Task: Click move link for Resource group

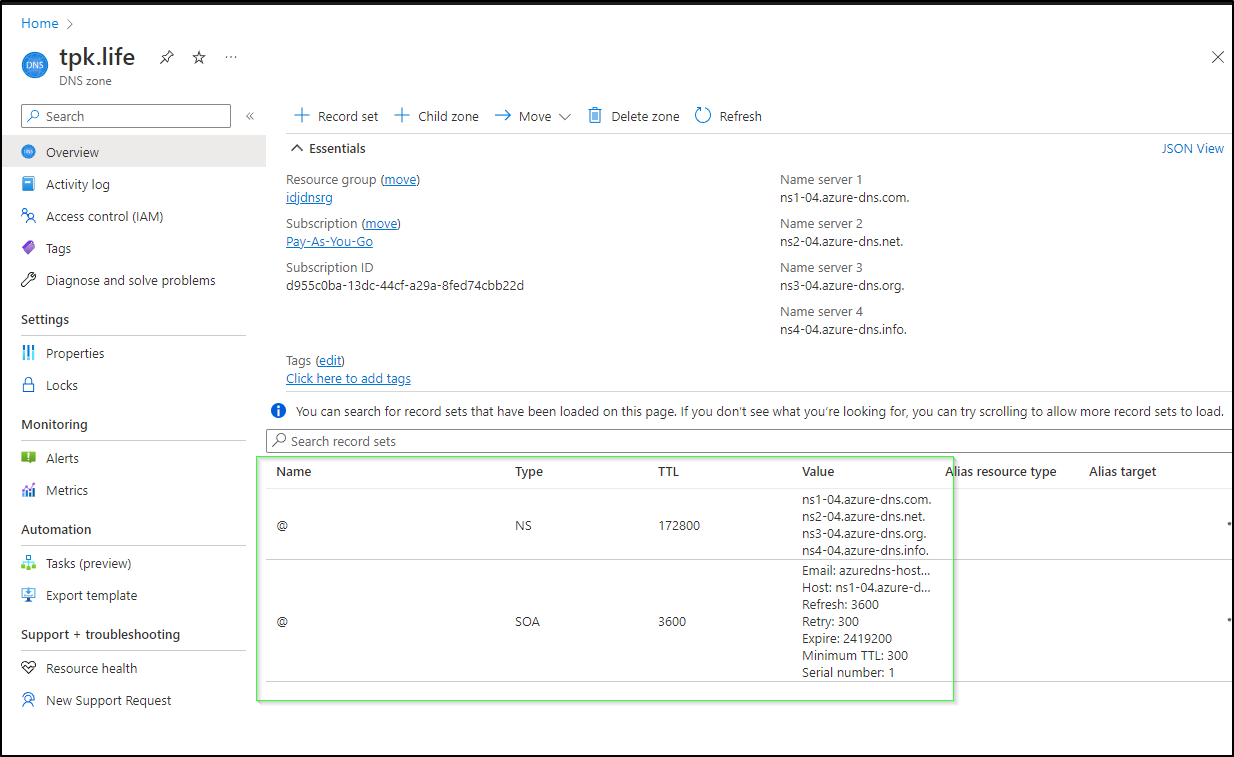Action: pos(400,180)
